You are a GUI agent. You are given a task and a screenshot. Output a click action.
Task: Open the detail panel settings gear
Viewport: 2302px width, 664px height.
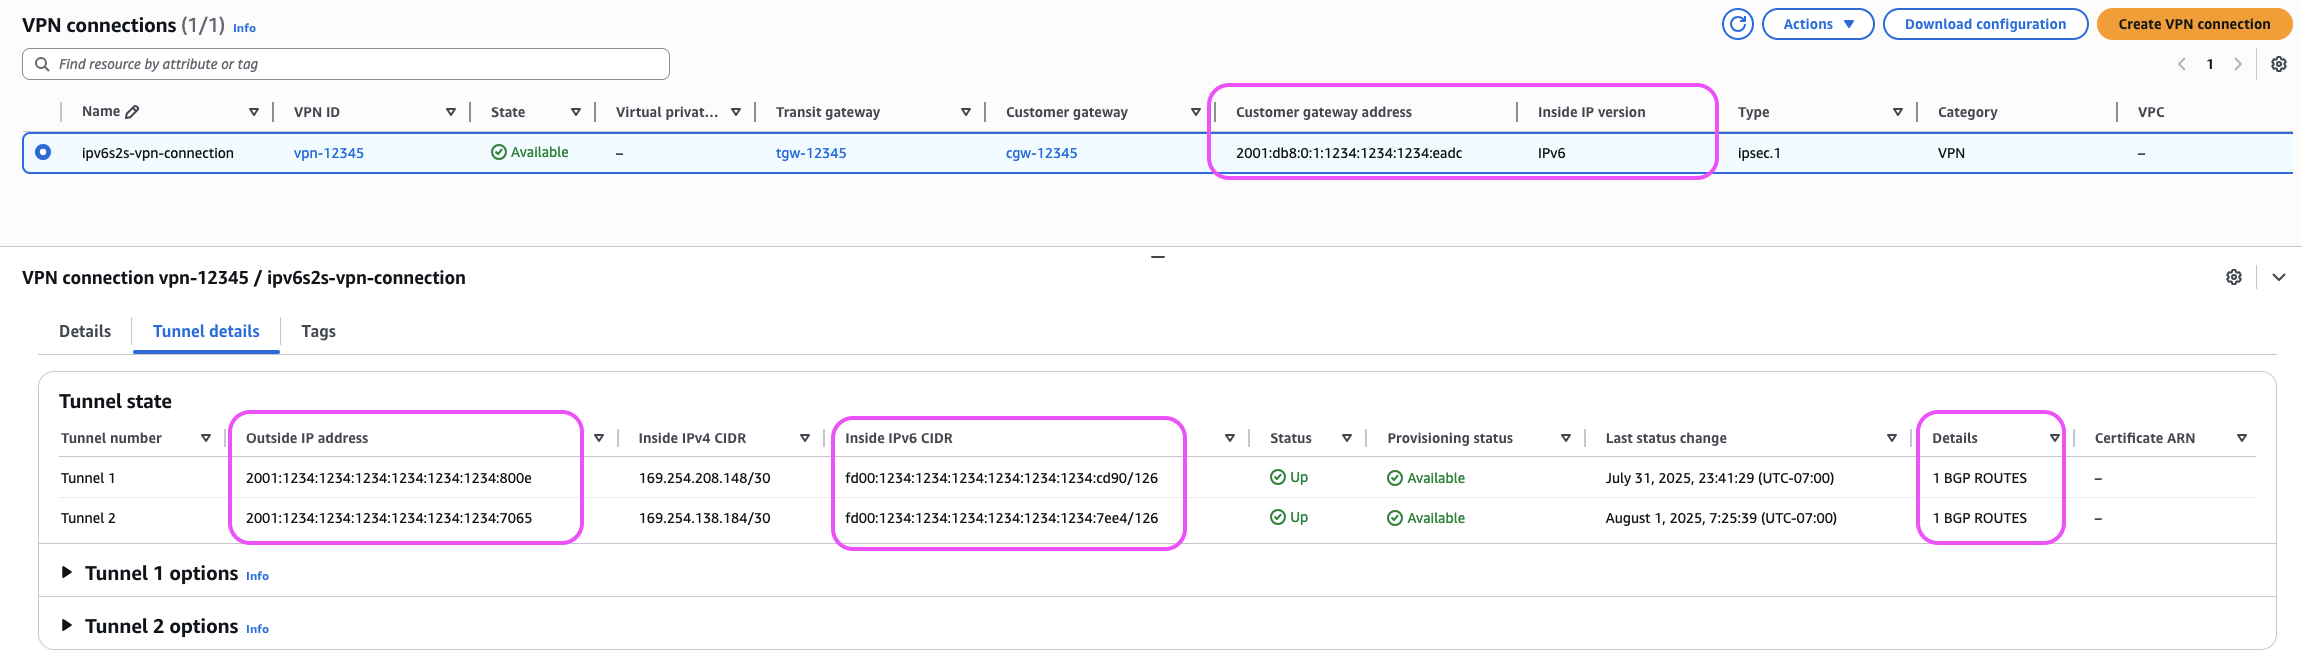(x=2234, y=277)
